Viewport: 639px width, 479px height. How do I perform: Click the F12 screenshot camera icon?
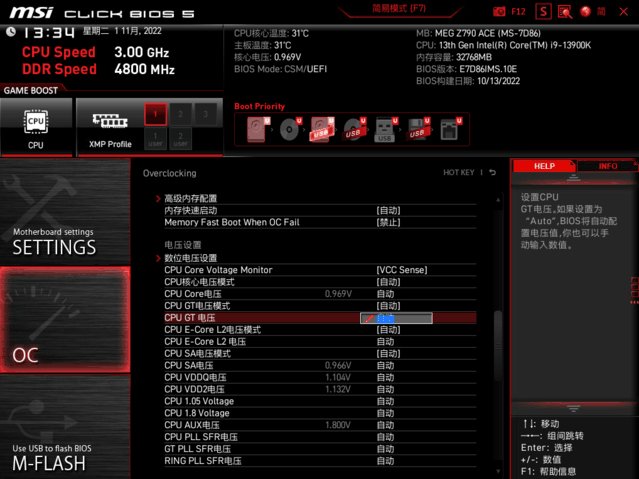click(x=500, y=11)
